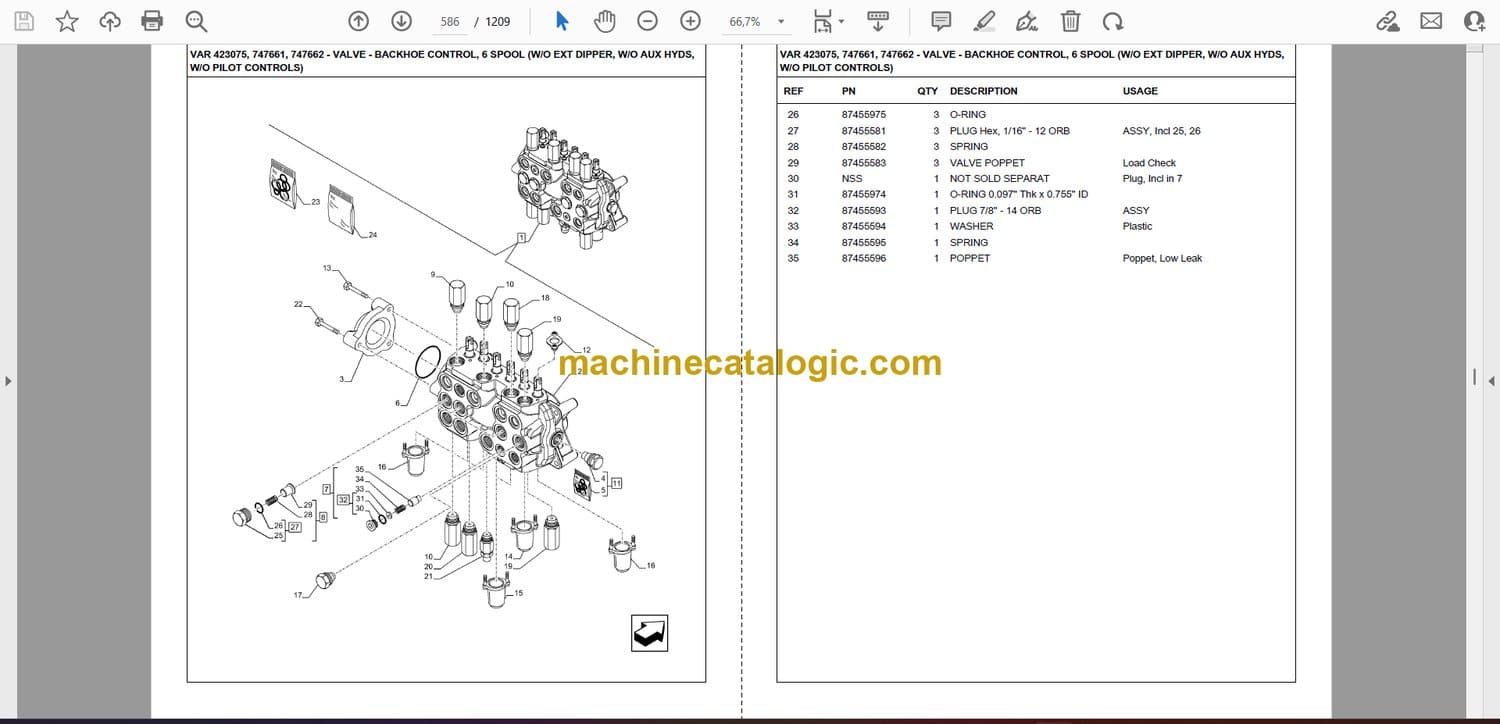Screen dimensions: 1500x724
Task: Select part number 87455595
Action: [x=864, y=242]
